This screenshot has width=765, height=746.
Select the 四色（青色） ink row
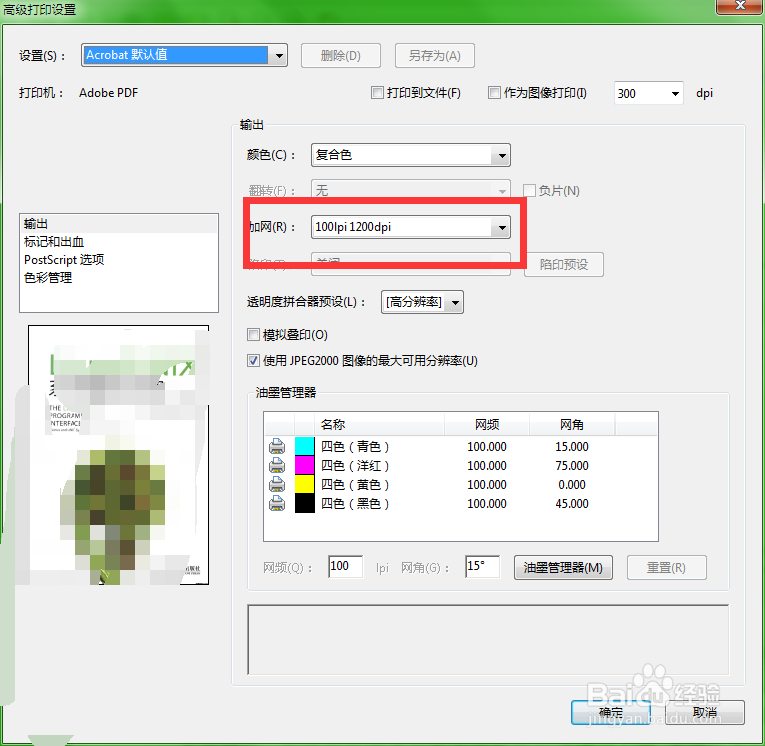coord(461,446)
